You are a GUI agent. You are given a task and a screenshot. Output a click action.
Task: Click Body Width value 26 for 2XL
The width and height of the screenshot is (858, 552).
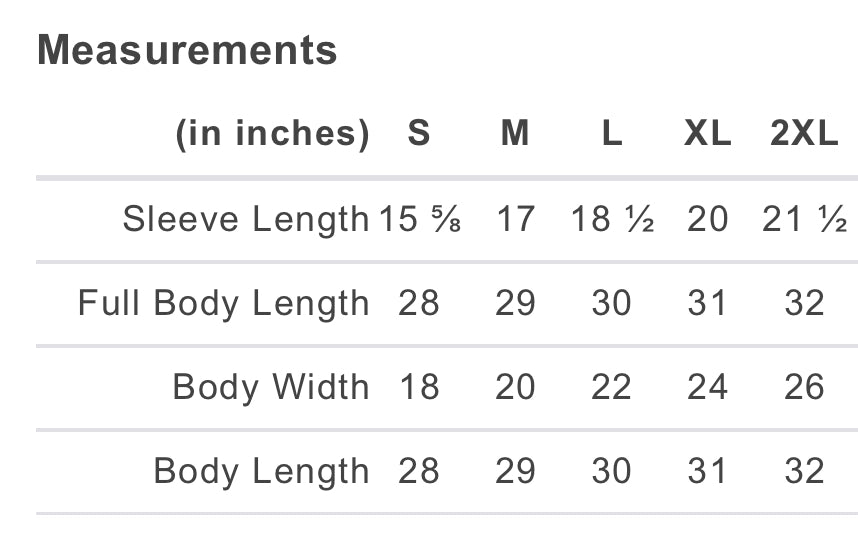(804, 387)
